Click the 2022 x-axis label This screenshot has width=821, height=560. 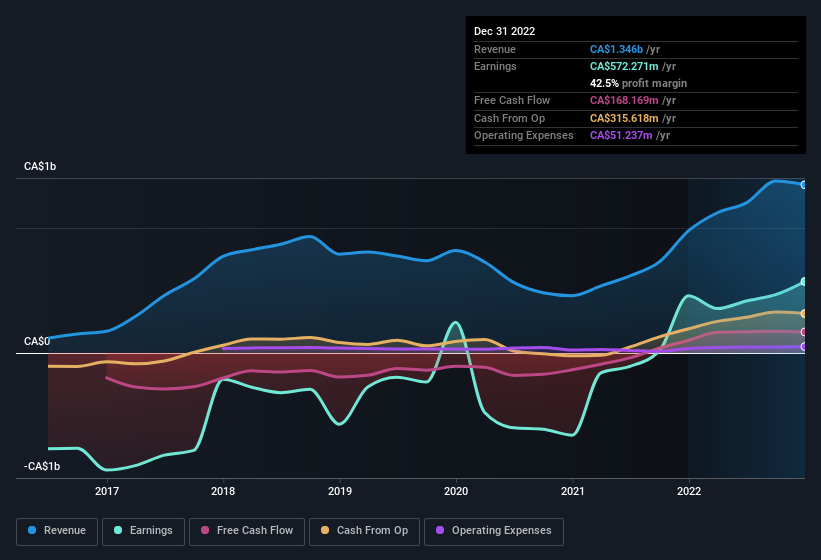[689, 491]
